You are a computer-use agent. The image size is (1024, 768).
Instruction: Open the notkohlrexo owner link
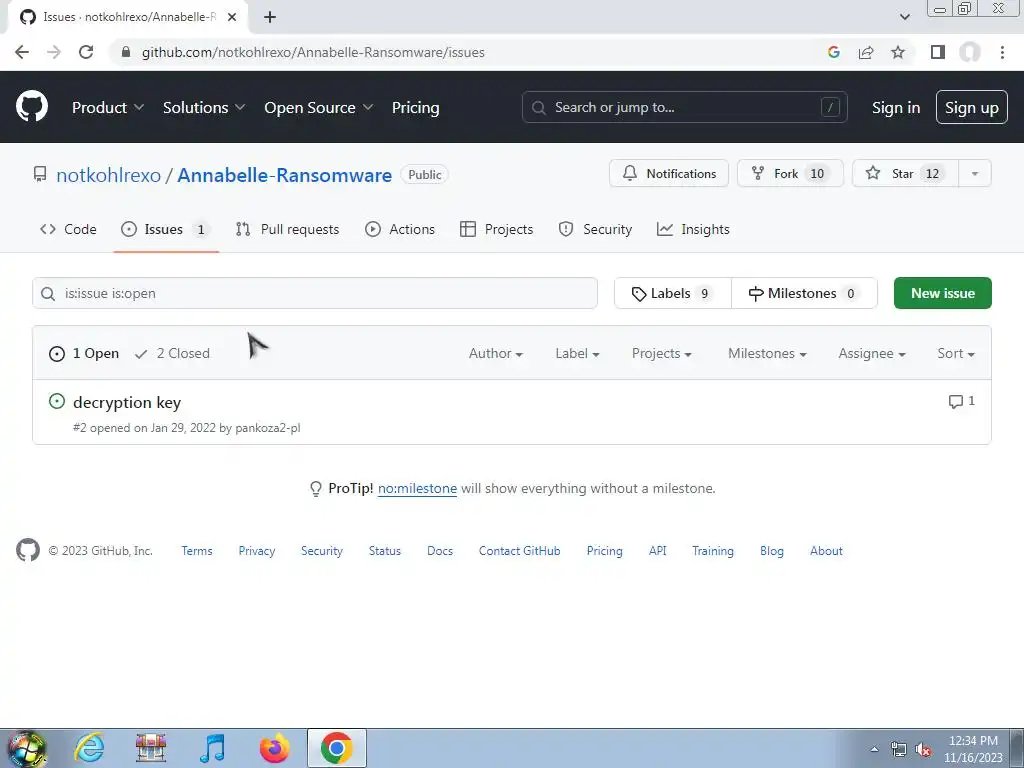[108, 175]
